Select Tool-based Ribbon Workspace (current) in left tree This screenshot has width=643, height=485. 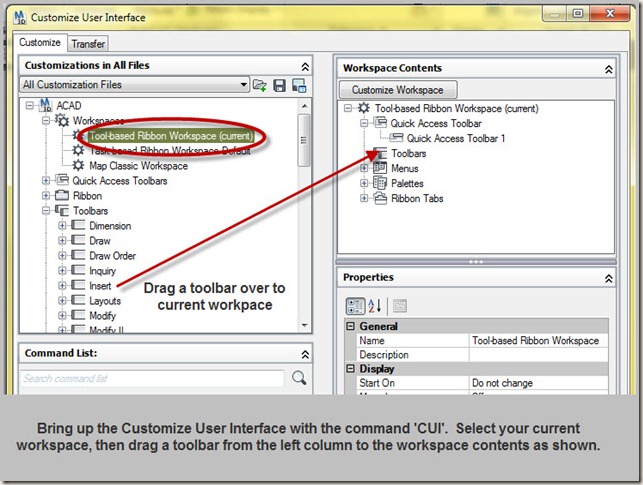coord(171,136)
